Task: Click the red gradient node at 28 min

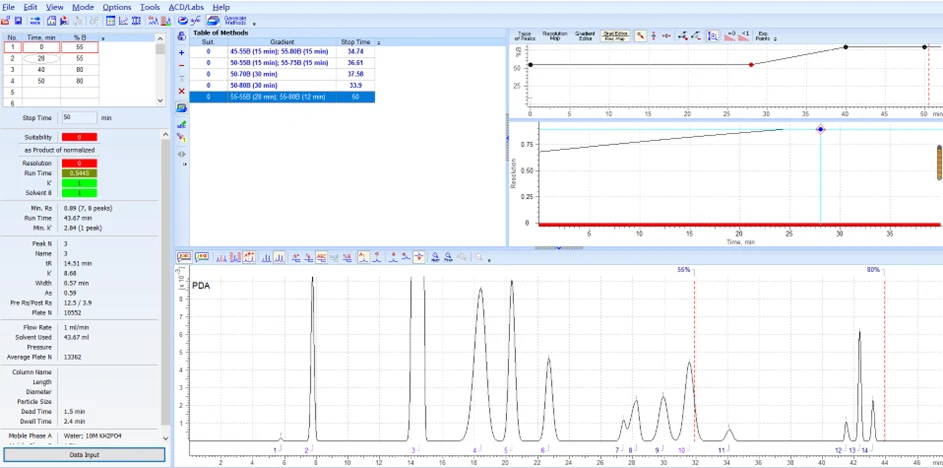Action: 751,64
